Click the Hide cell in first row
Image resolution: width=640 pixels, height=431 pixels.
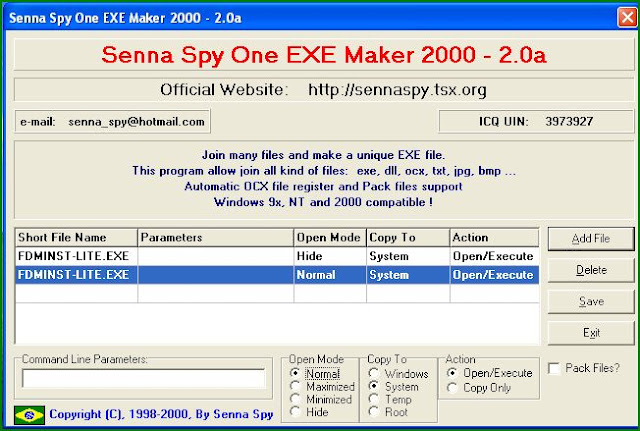coord(330,256)
